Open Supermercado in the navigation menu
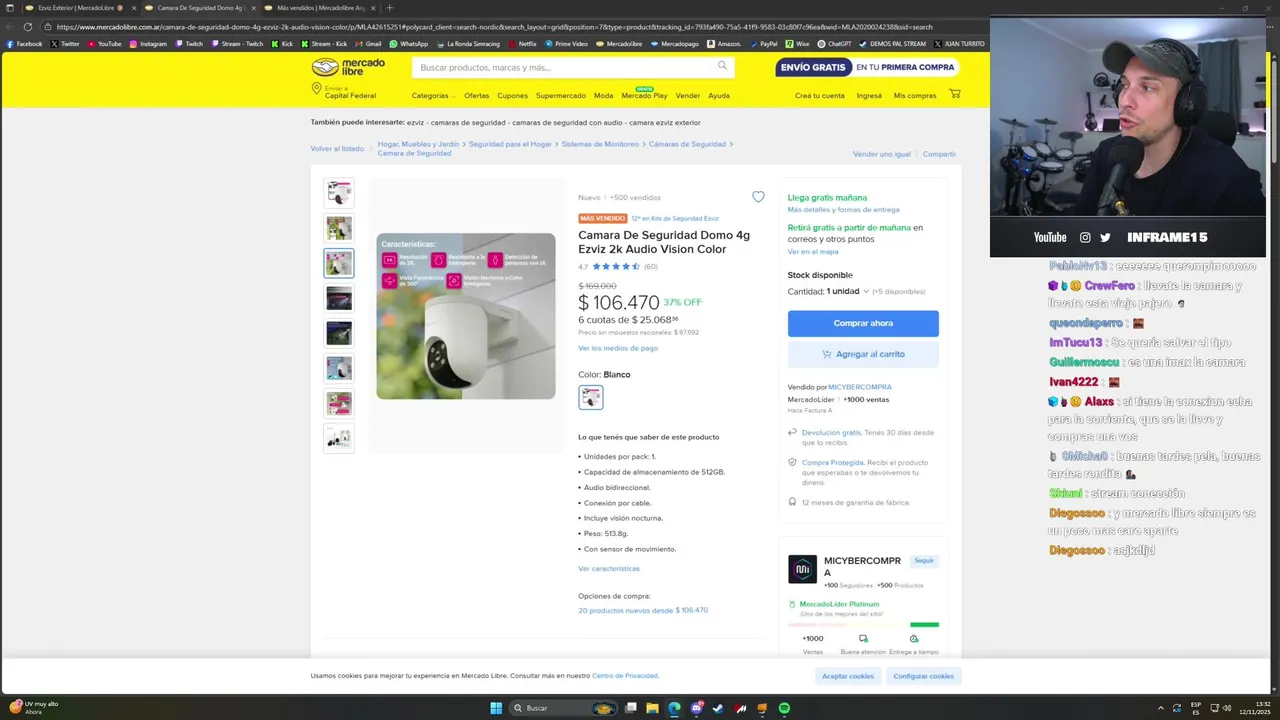Screen dimensions: 1280x720 [561, 96]
